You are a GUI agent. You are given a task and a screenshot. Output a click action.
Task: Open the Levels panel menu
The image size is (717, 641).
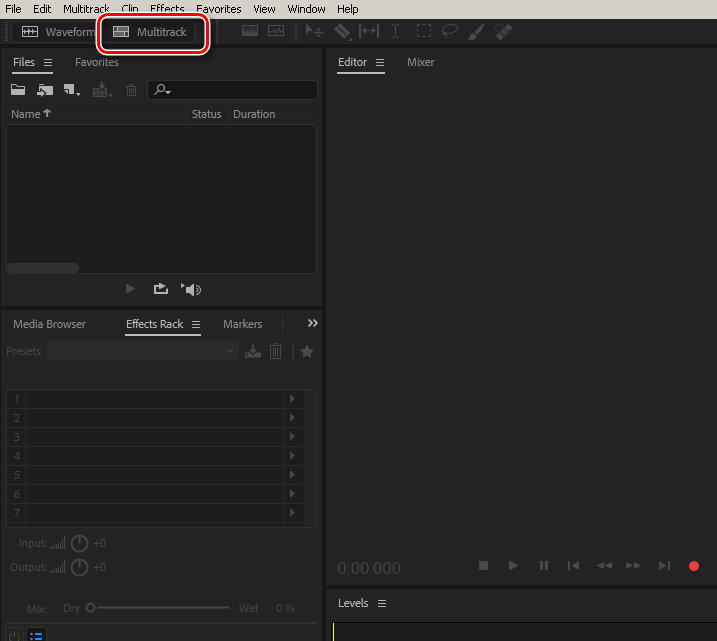click(x=382, y=604)
